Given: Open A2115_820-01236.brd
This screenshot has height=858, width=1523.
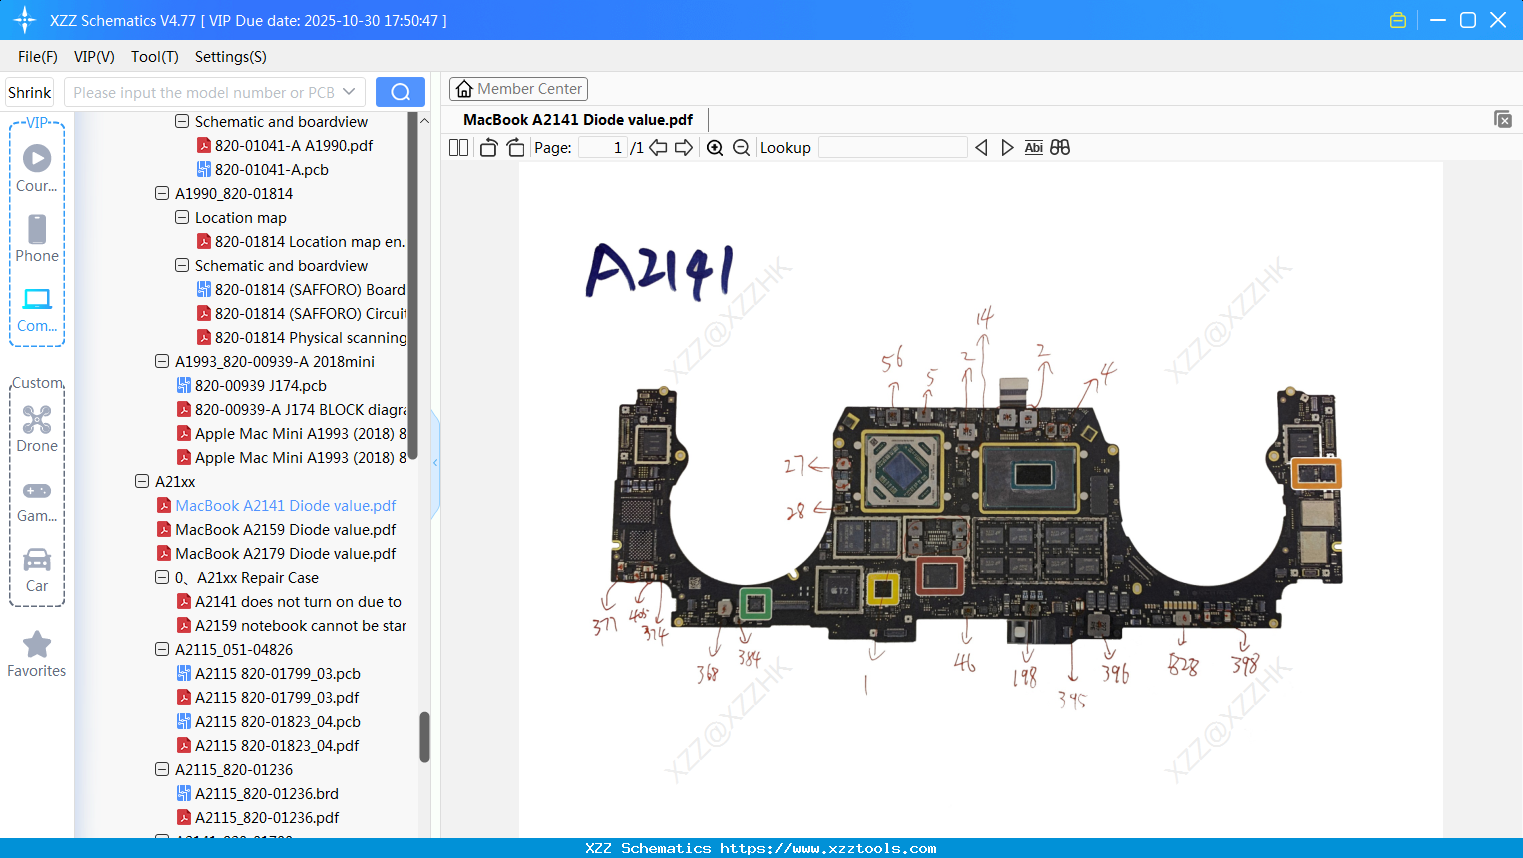Looking at the screenshot, I should [257, 794].
